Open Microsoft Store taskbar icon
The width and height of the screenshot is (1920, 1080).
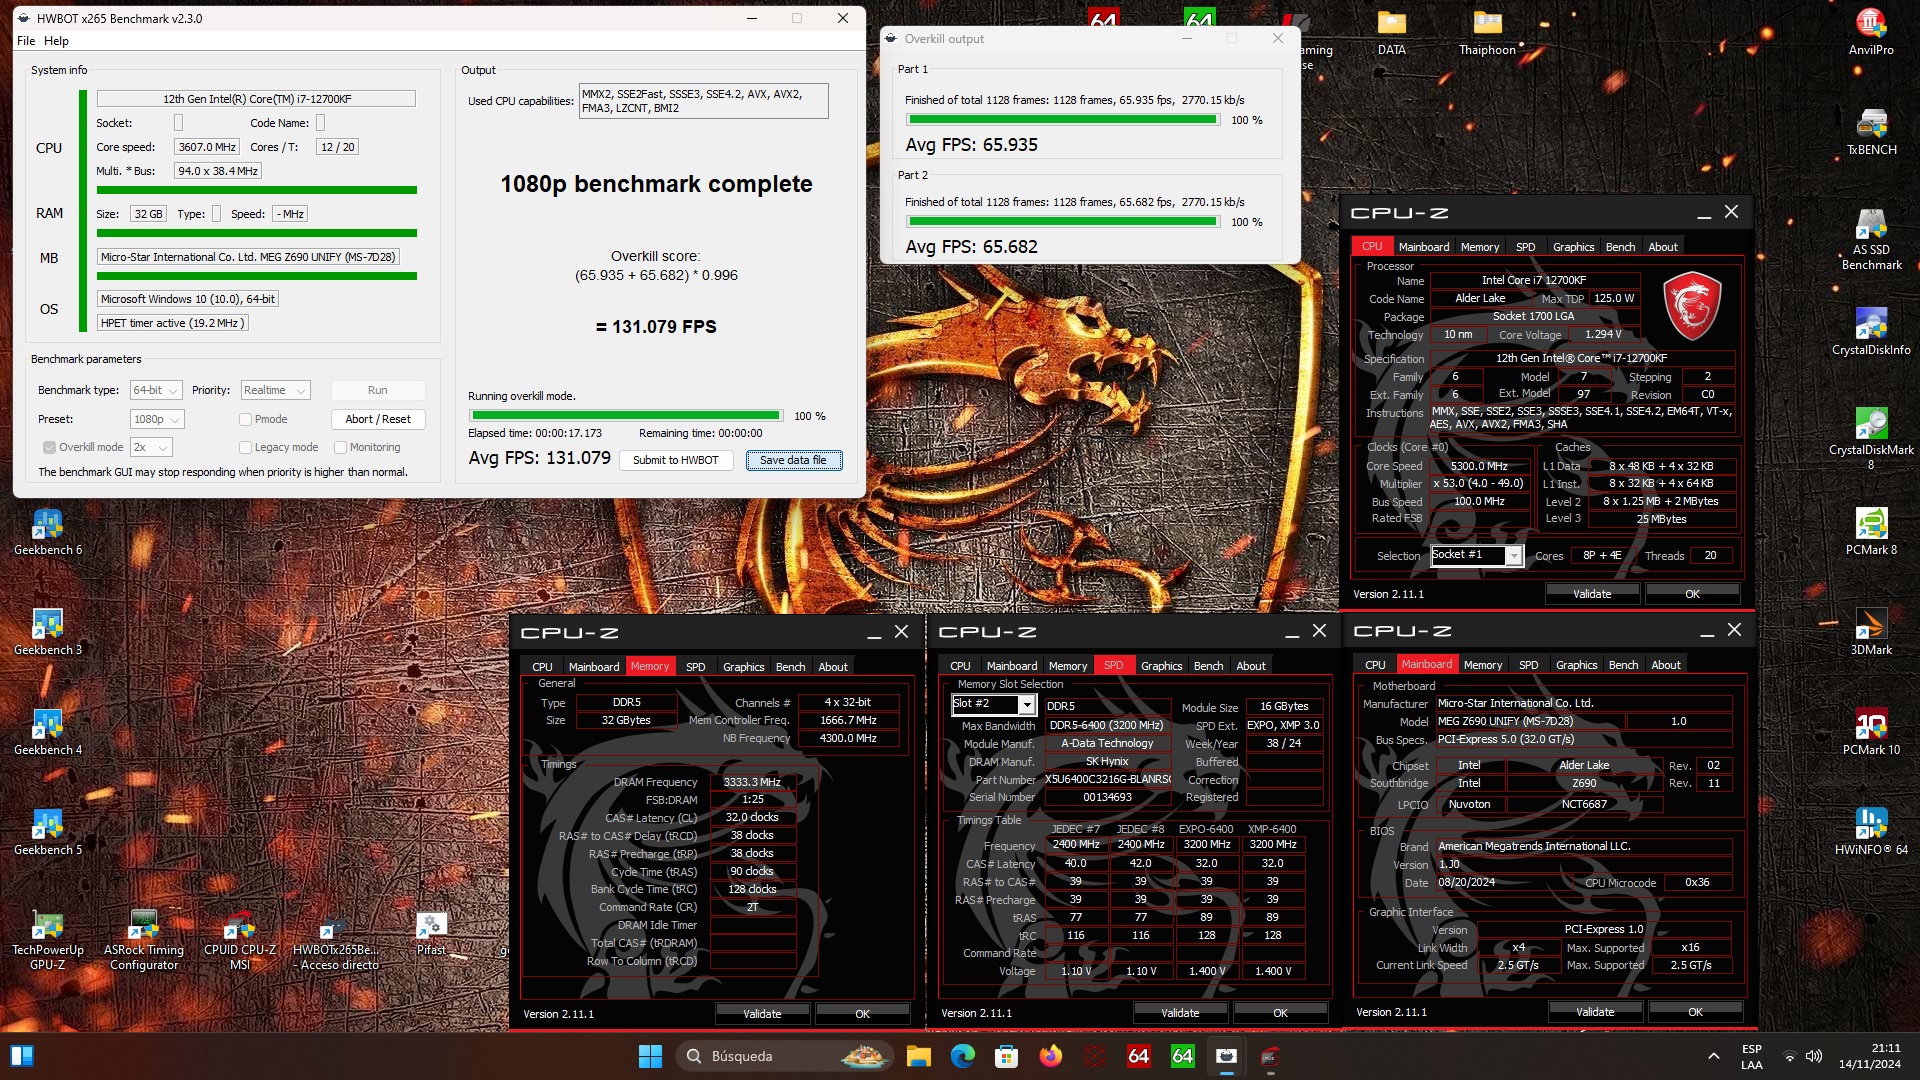1006,1056
